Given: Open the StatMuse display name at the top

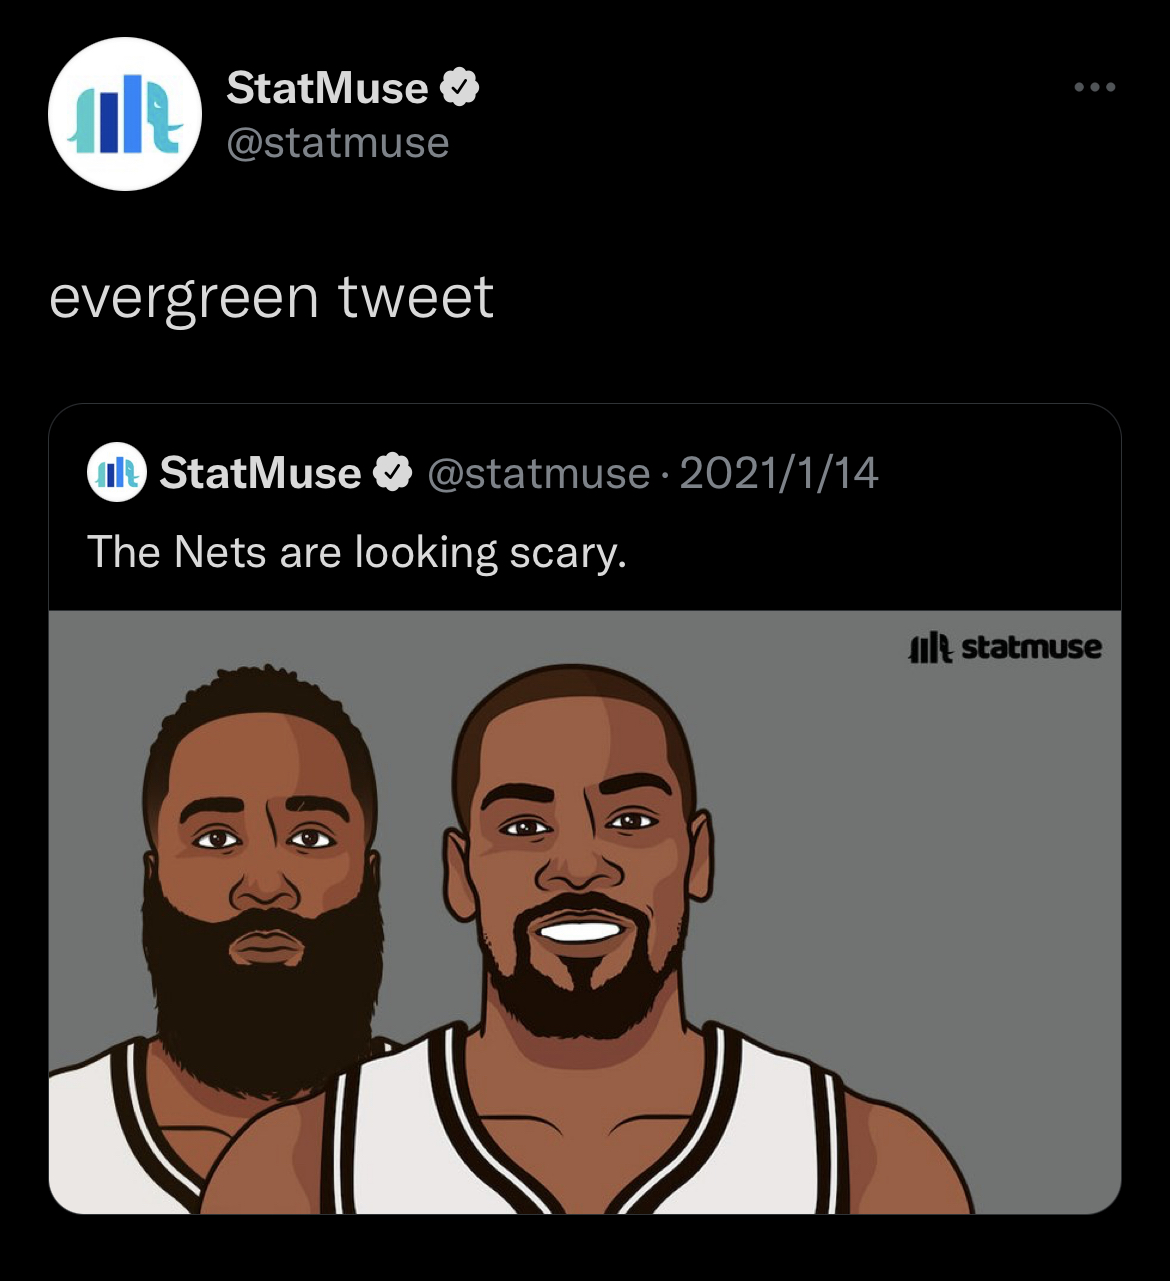Looking at the screenshot, I should pos(327,88).
